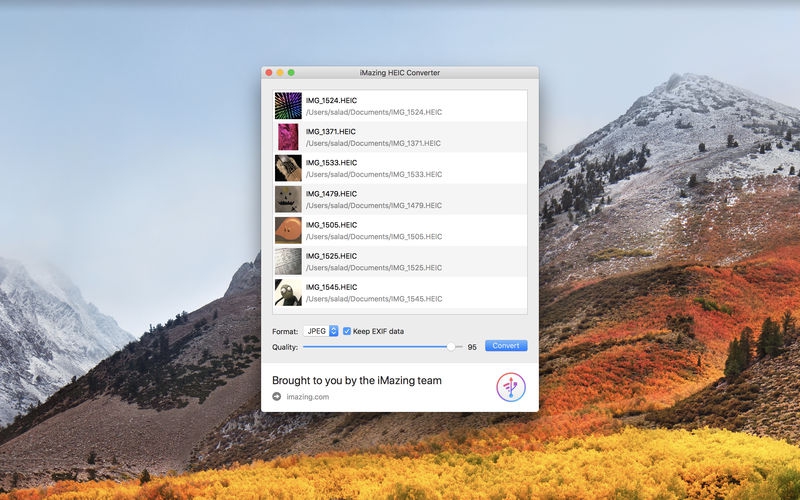The image size is (800, 500).
Task: Click the 'Brought to you by the iMazing team' text
Action: click(x=357, y=380)
